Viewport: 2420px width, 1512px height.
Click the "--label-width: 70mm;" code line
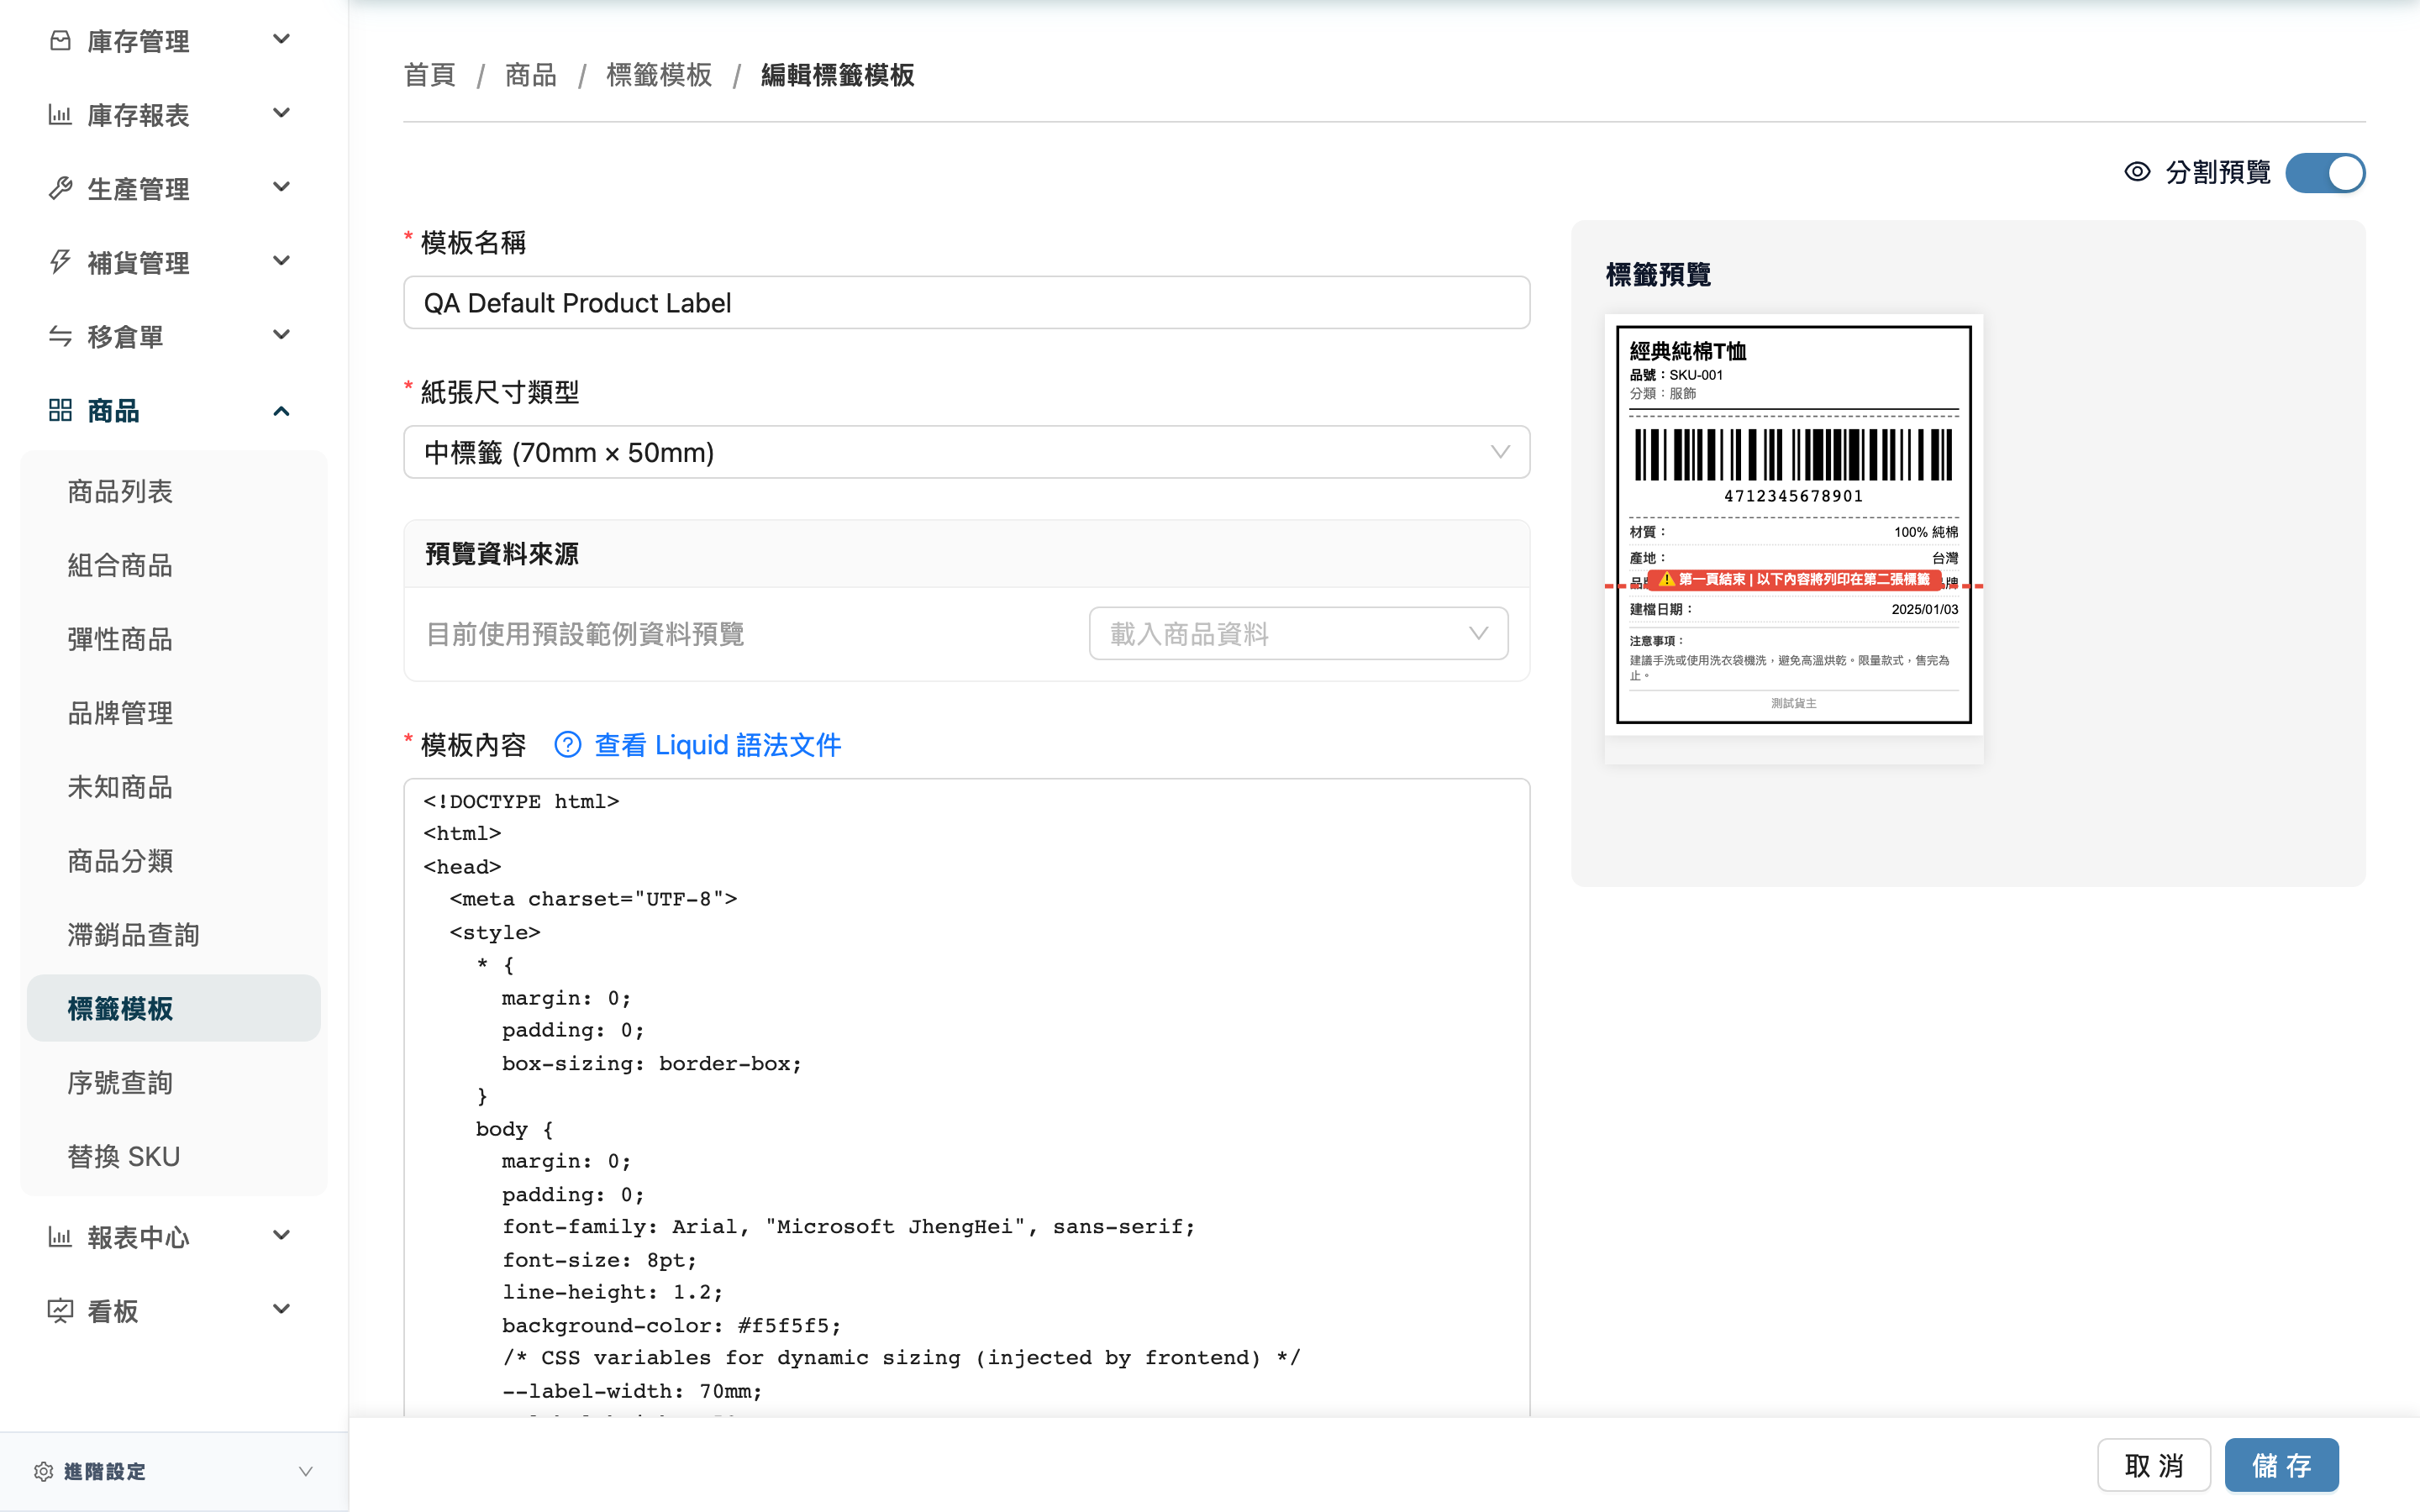tap(632, 1391)
